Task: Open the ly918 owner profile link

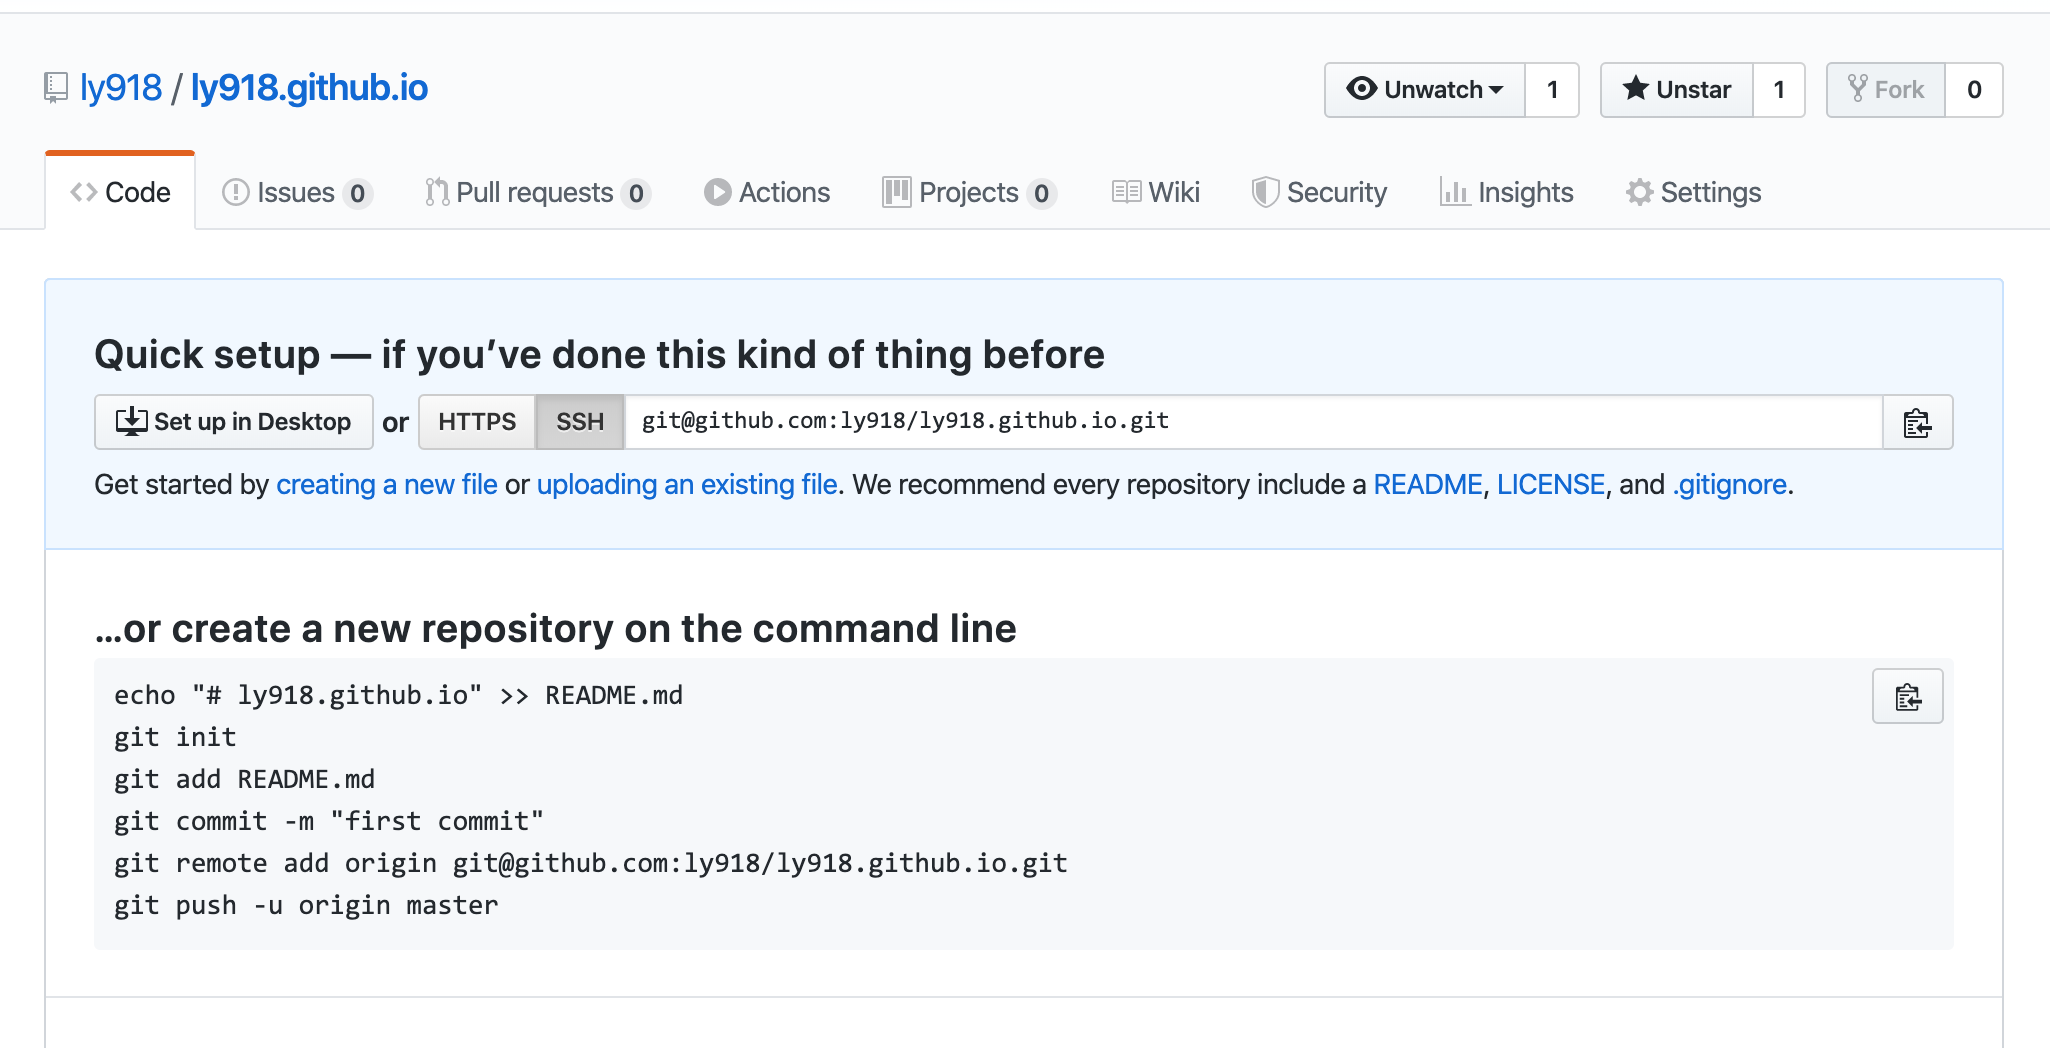Action: click(x=121, y=88)
